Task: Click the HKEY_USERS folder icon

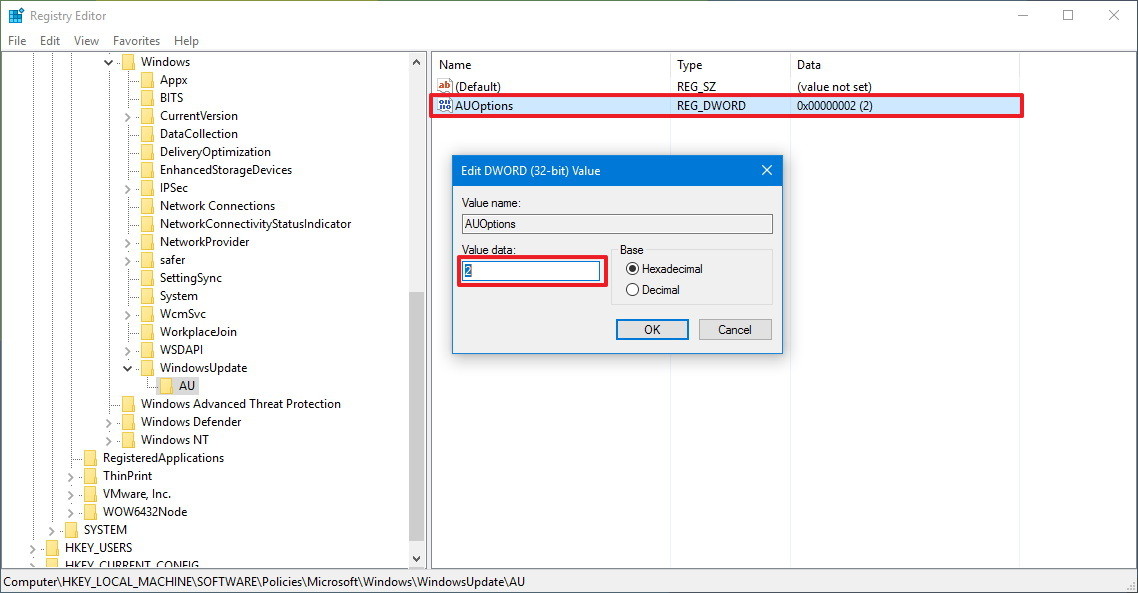Action: pos(52,548)
